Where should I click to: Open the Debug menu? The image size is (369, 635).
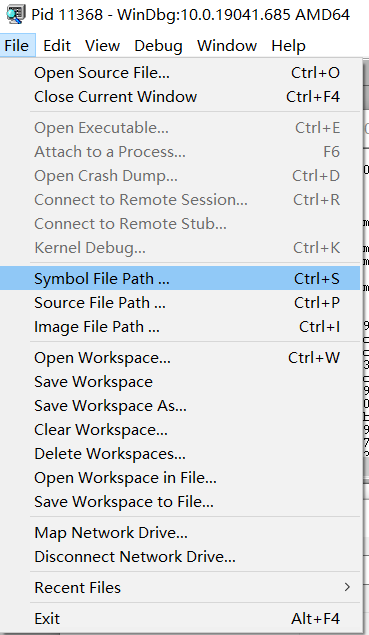[x=158, y=45]
